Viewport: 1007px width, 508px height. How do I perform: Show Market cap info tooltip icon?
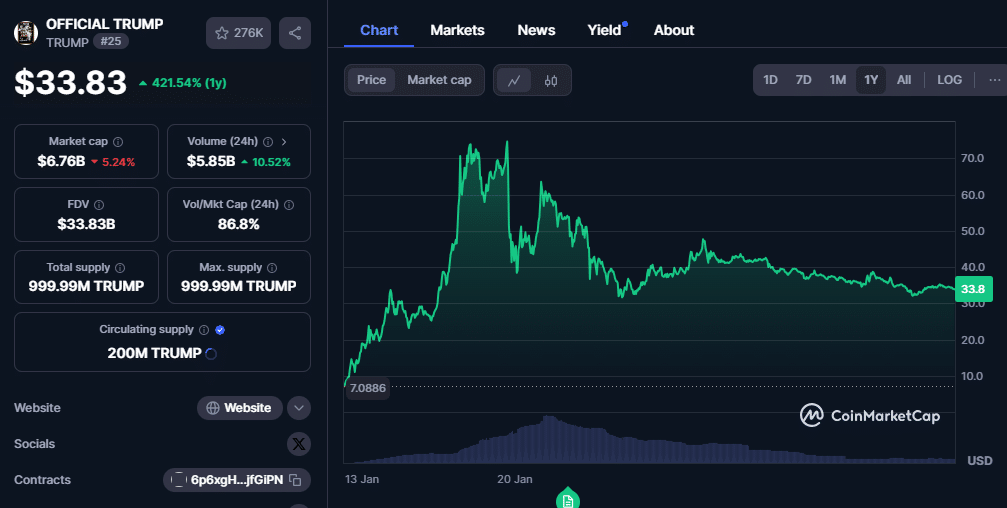pos(118,142)
